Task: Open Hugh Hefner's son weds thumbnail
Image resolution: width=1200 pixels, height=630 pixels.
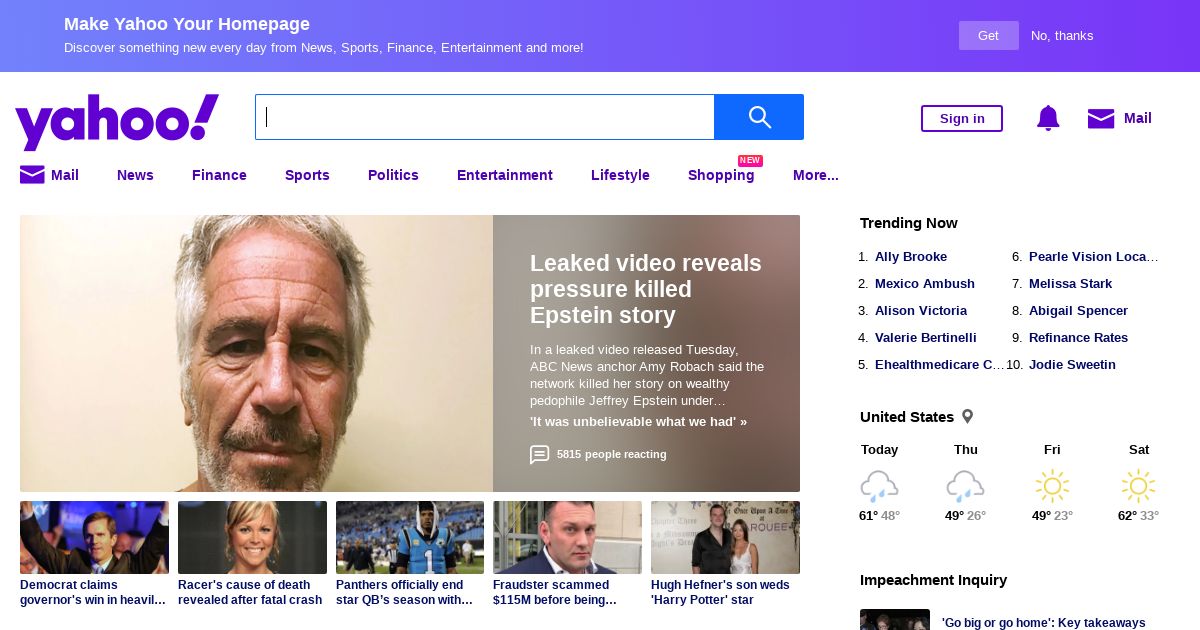Action: [x=725, y=537]
